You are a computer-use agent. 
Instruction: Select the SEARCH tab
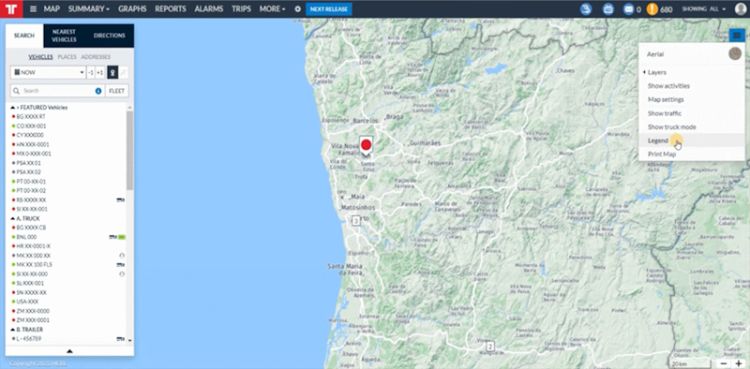tap(24, 36)
